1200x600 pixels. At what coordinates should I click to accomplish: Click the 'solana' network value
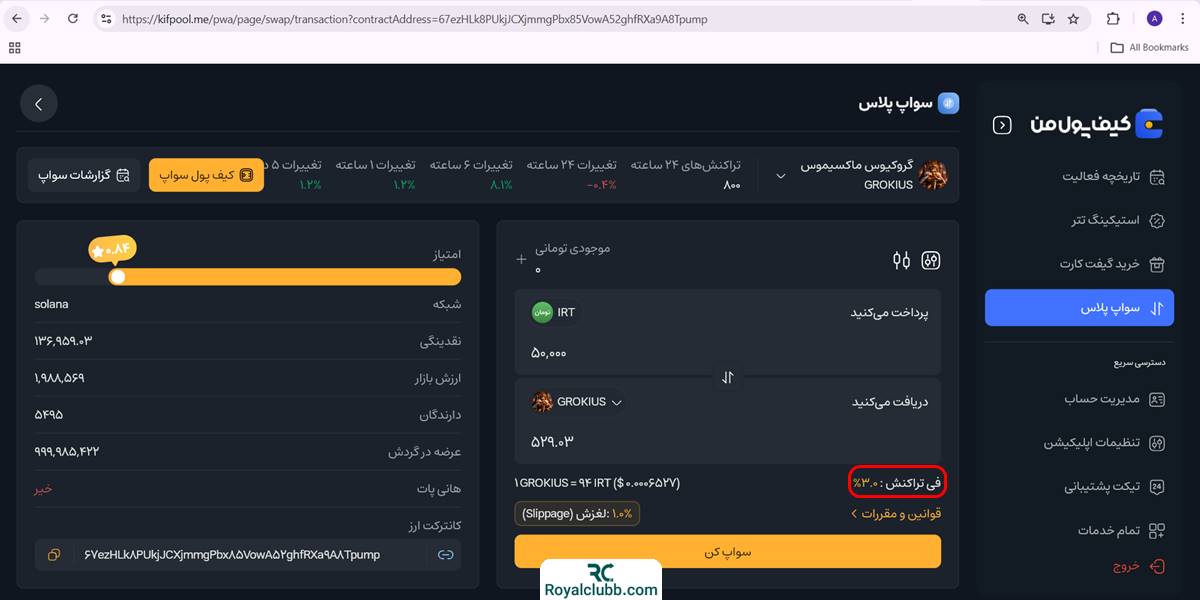click(51, 304)
